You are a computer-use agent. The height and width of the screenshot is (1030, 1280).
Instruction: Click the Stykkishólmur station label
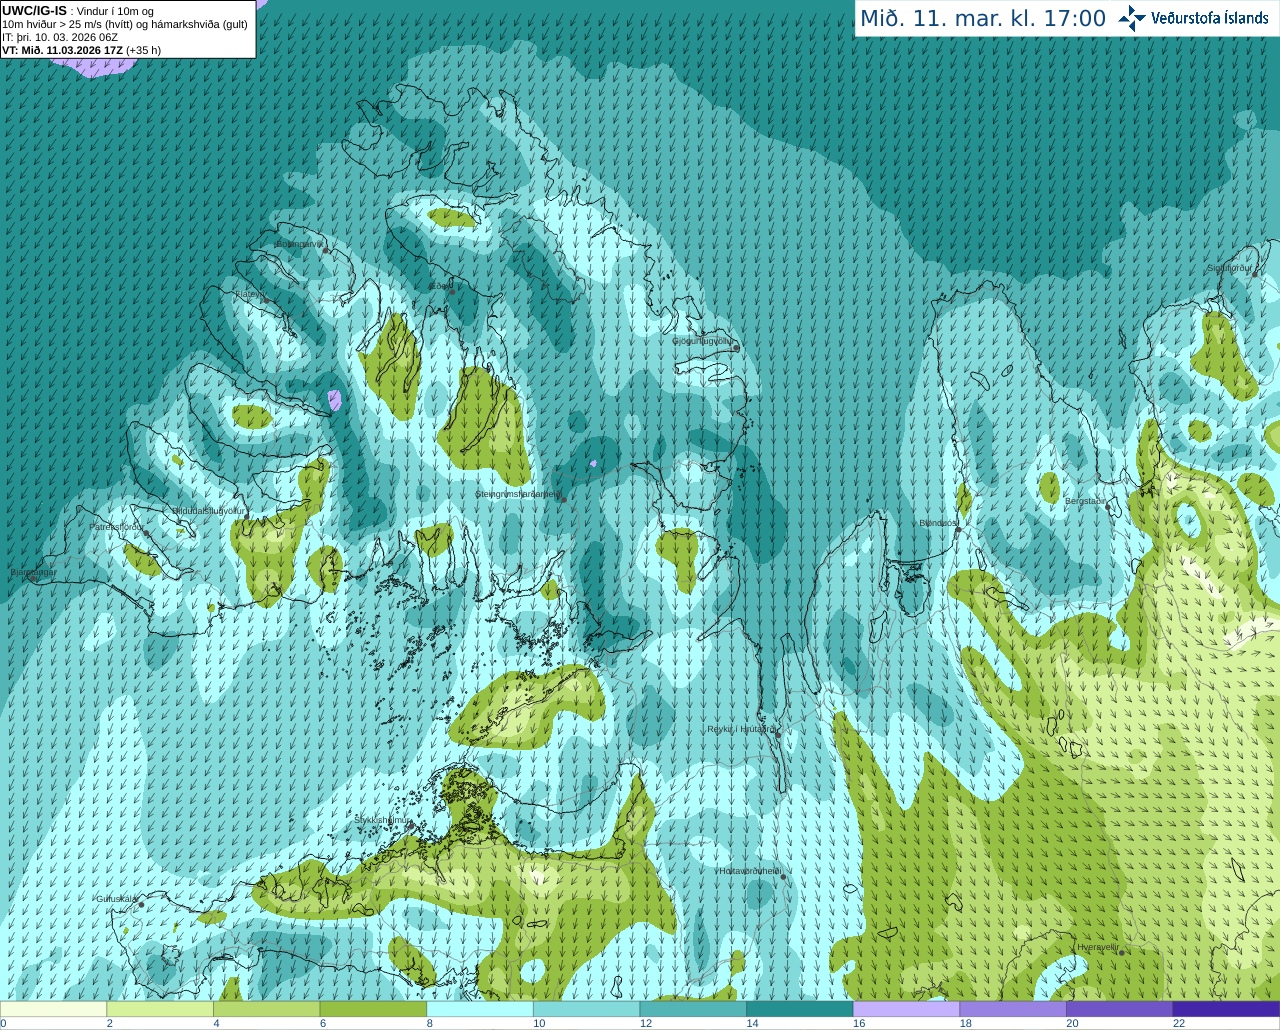tap(382, 820)
